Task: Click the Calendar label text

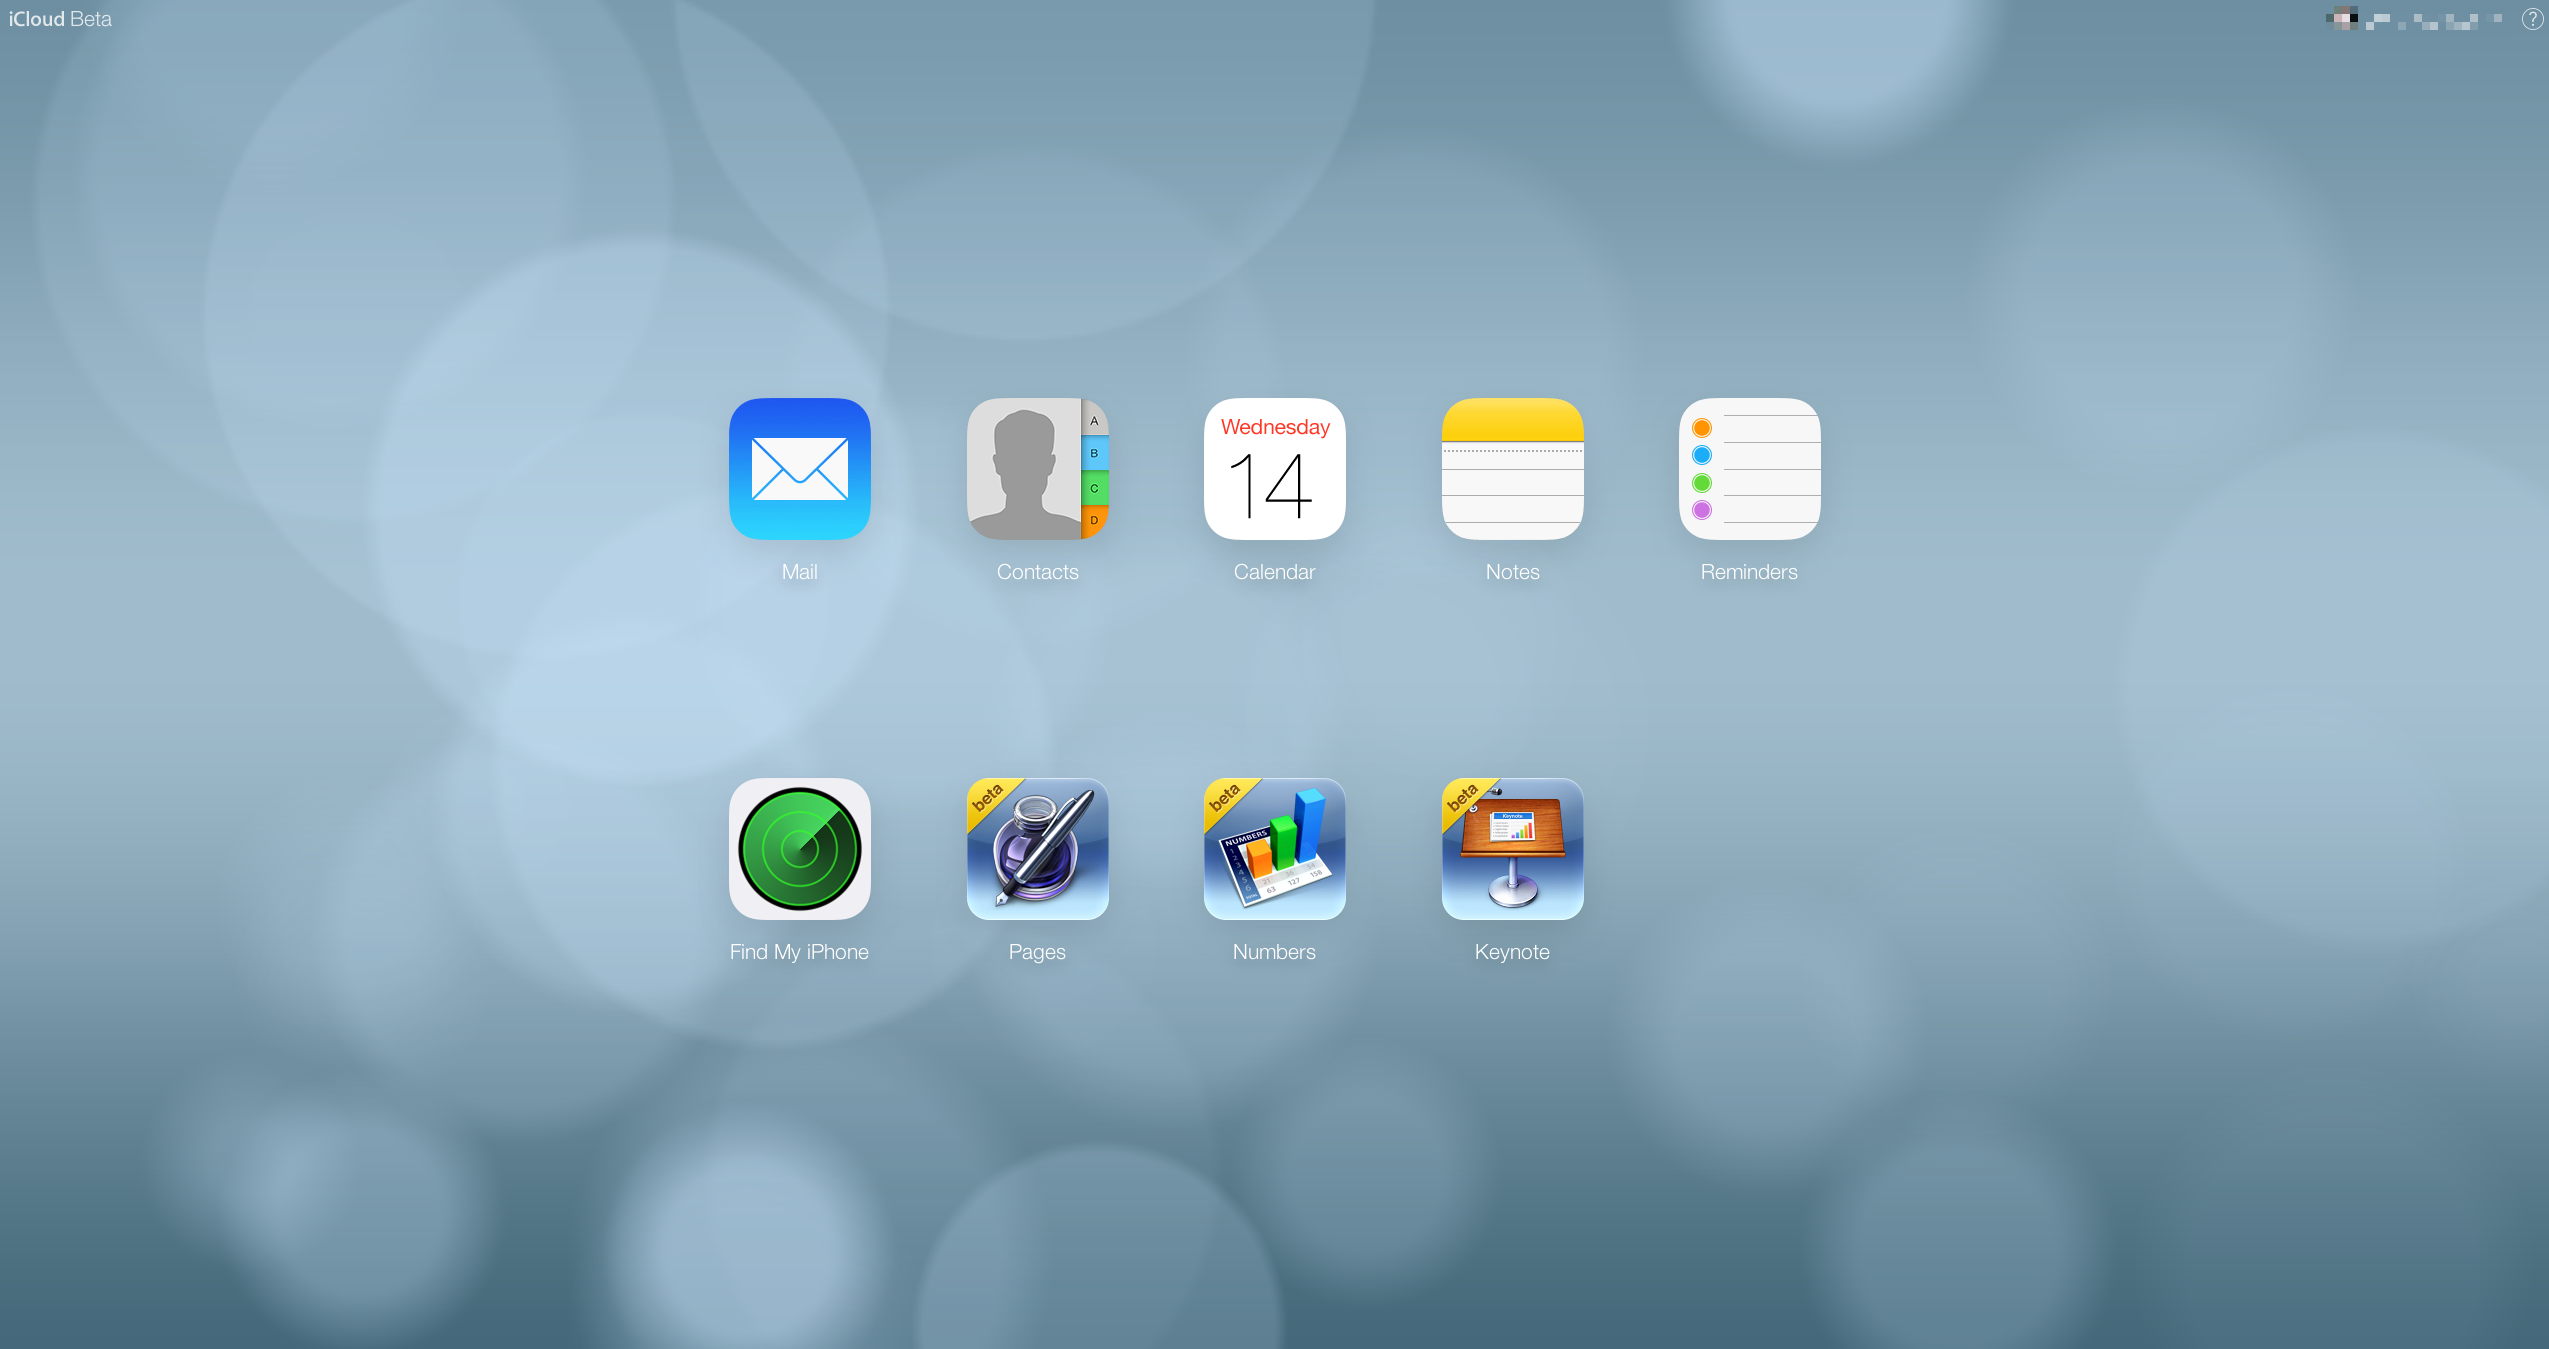Action: [1273, 571]
